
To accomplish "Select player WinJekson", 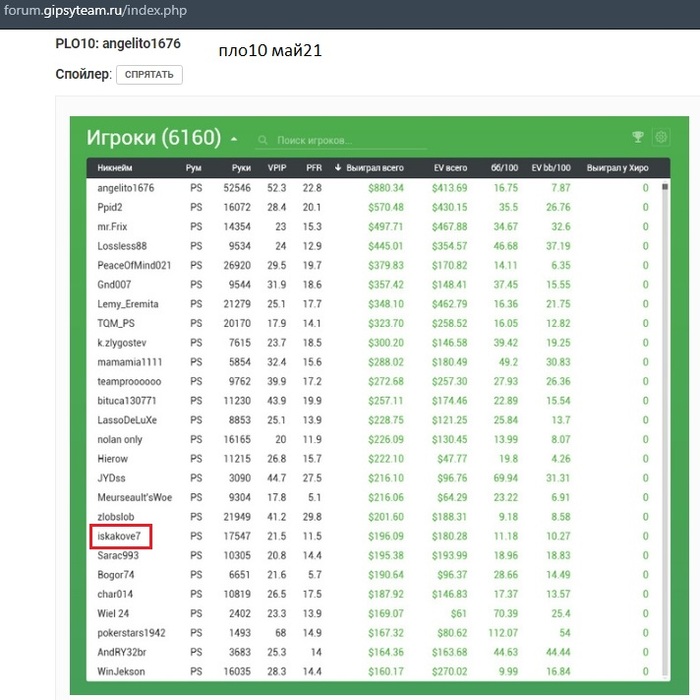I will [121, 672].
